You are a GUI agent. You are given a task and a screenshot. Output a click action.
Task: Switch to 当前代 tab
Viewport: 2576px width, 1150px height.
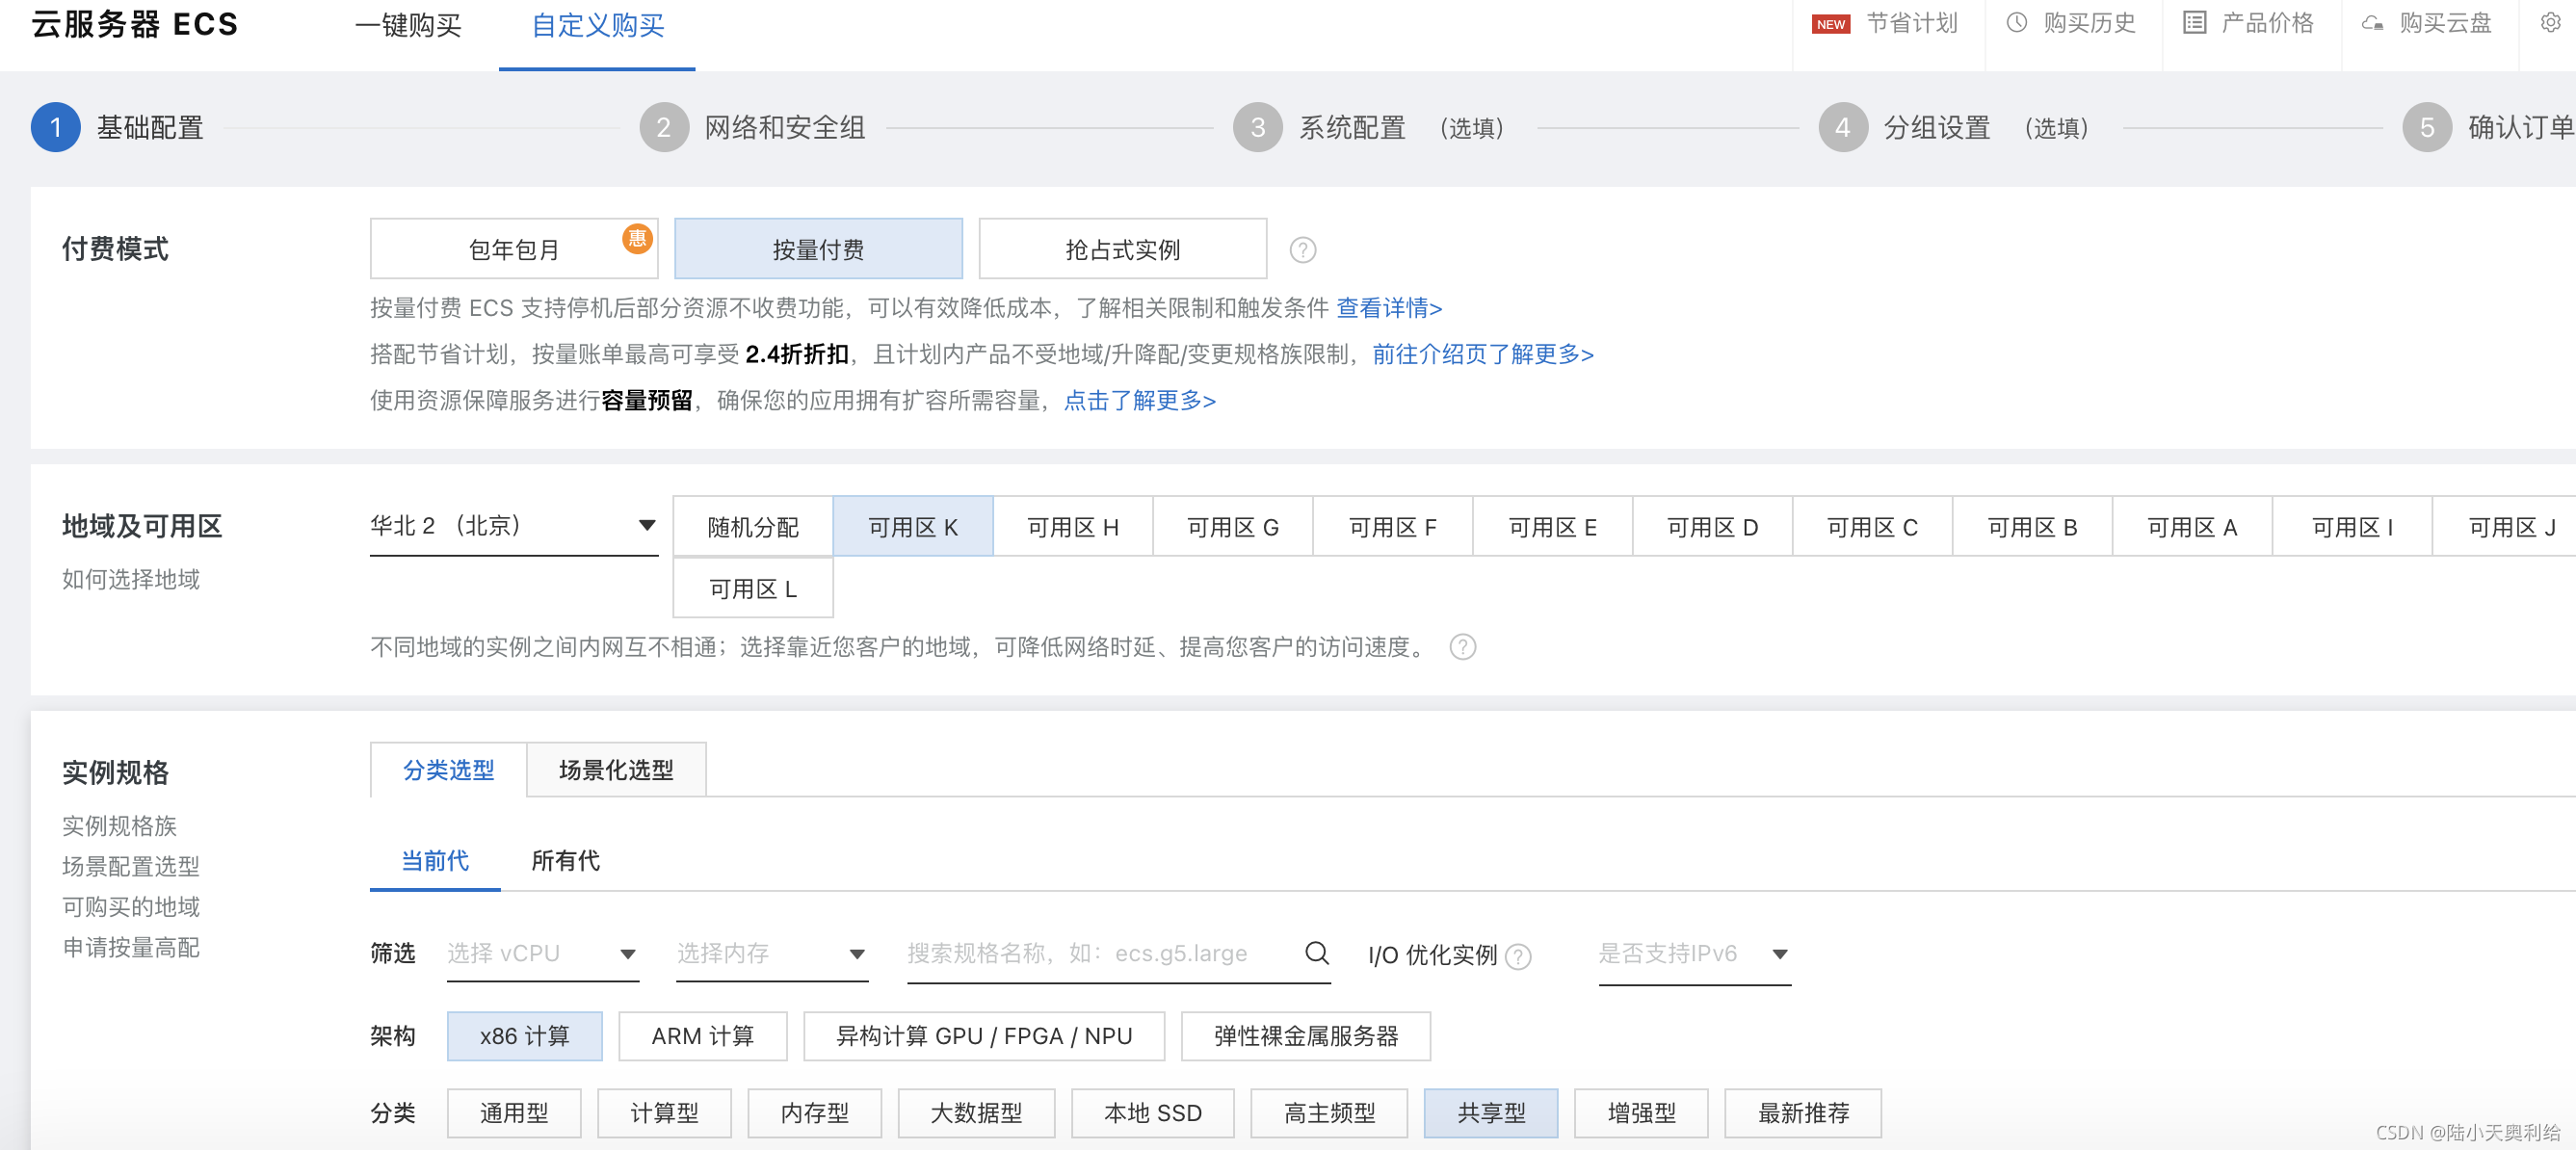435,861
